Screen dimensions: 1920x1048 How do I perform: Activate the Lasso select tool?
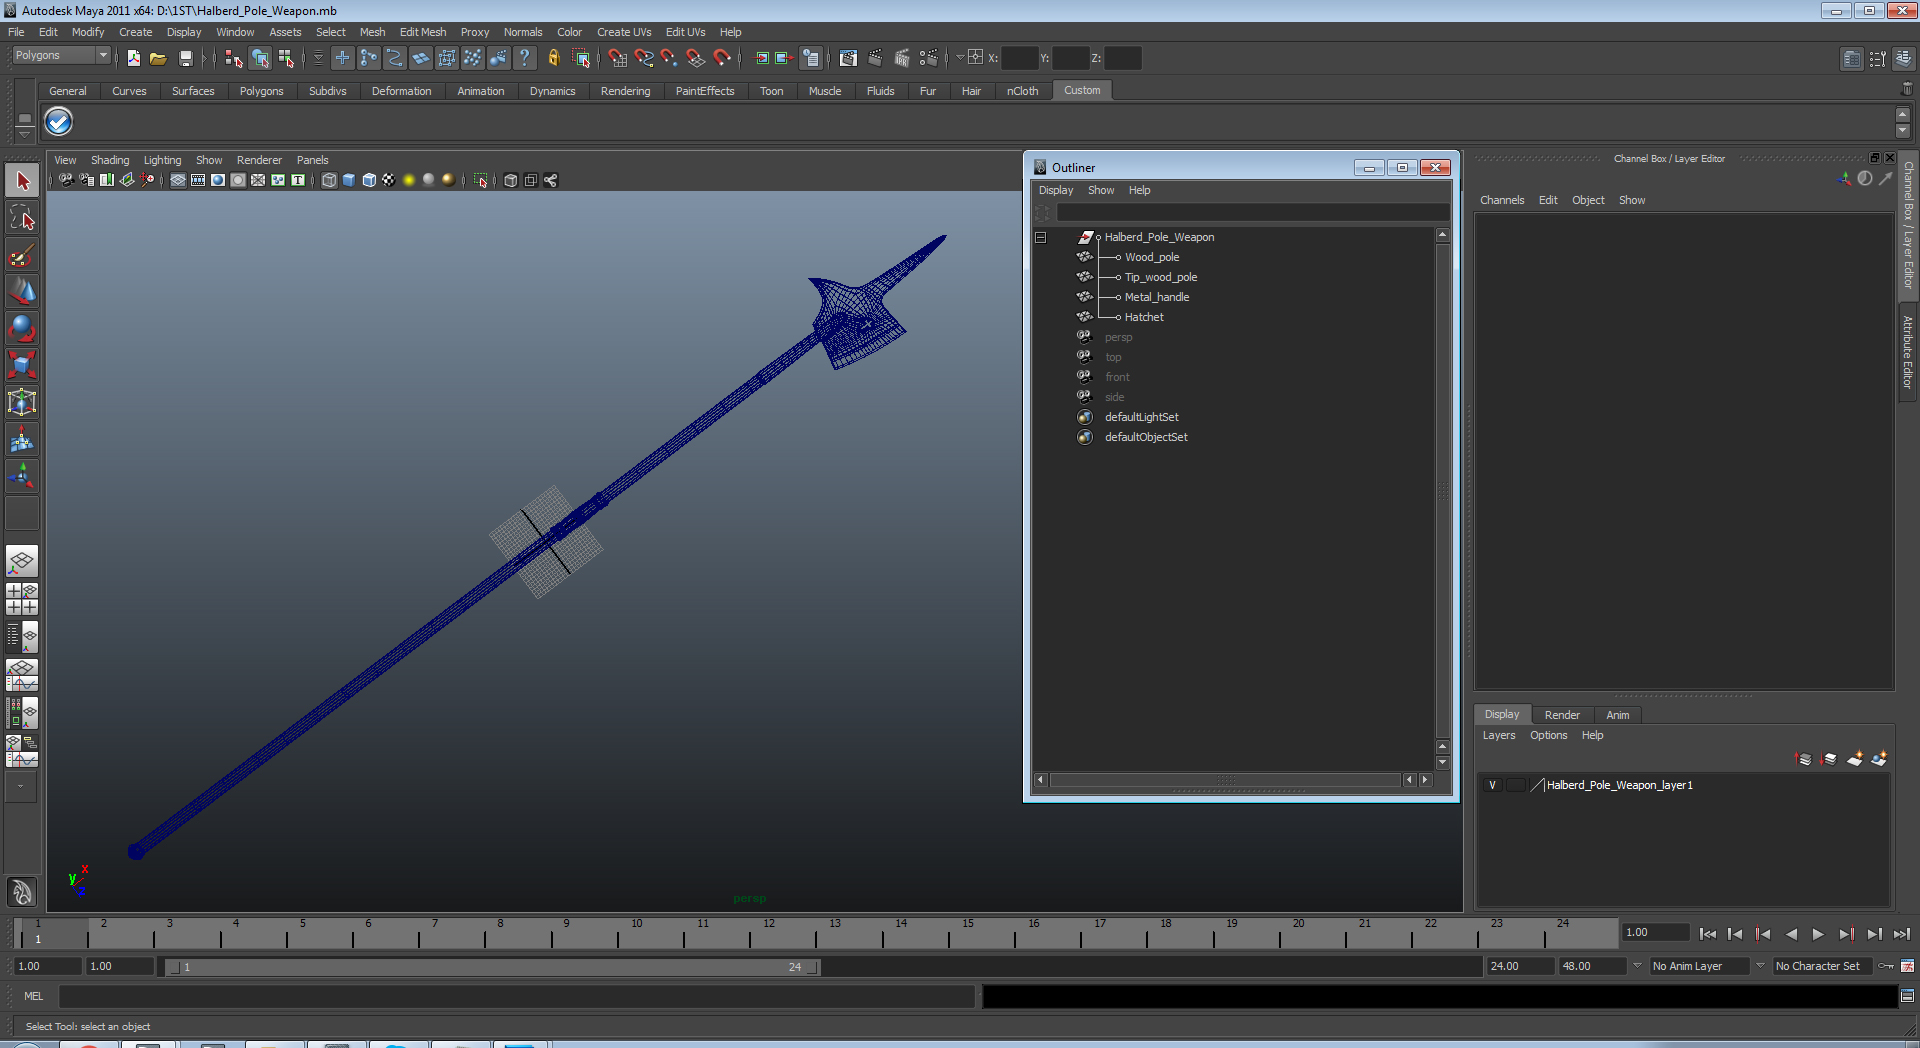pyautogui.click(x=22, y=218)
